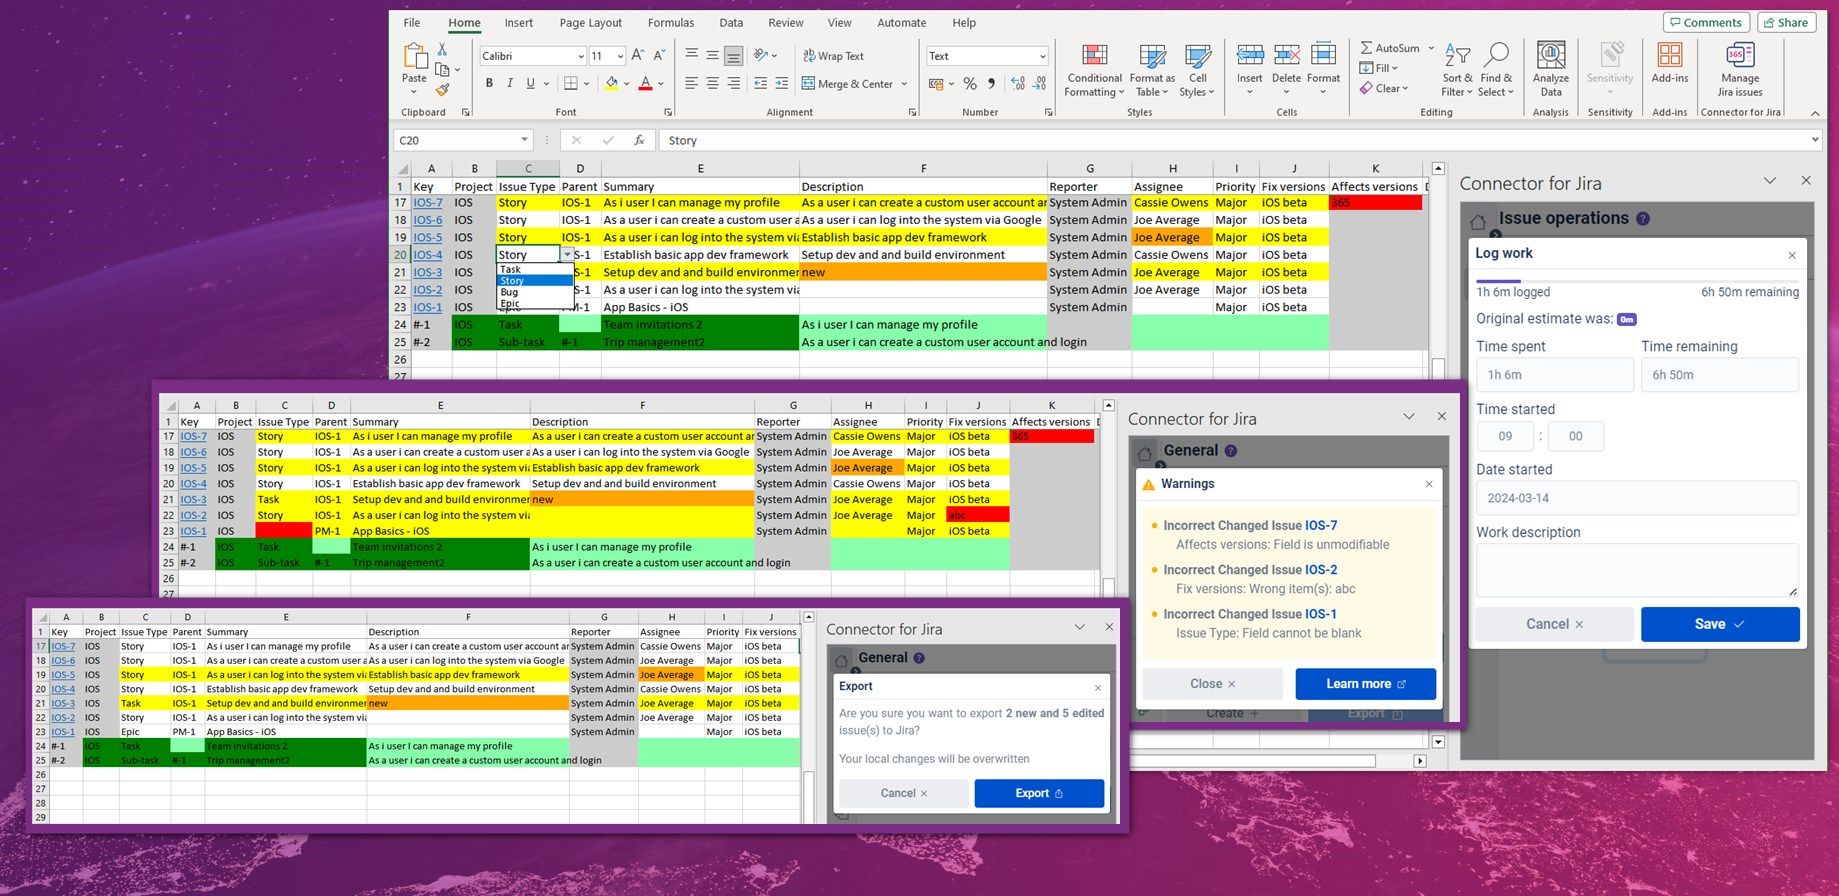Click Manage Jira issues icon
This screenshot has width=1839, height=896.
point(1740,55)
